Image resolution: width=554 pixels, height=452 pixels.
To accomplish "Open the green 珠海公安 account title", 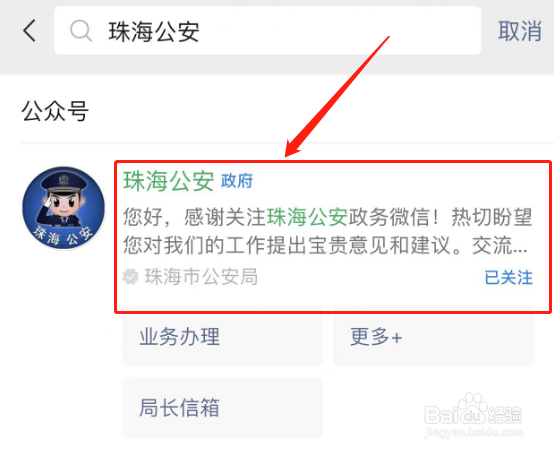I will click(x=169, y=181).
